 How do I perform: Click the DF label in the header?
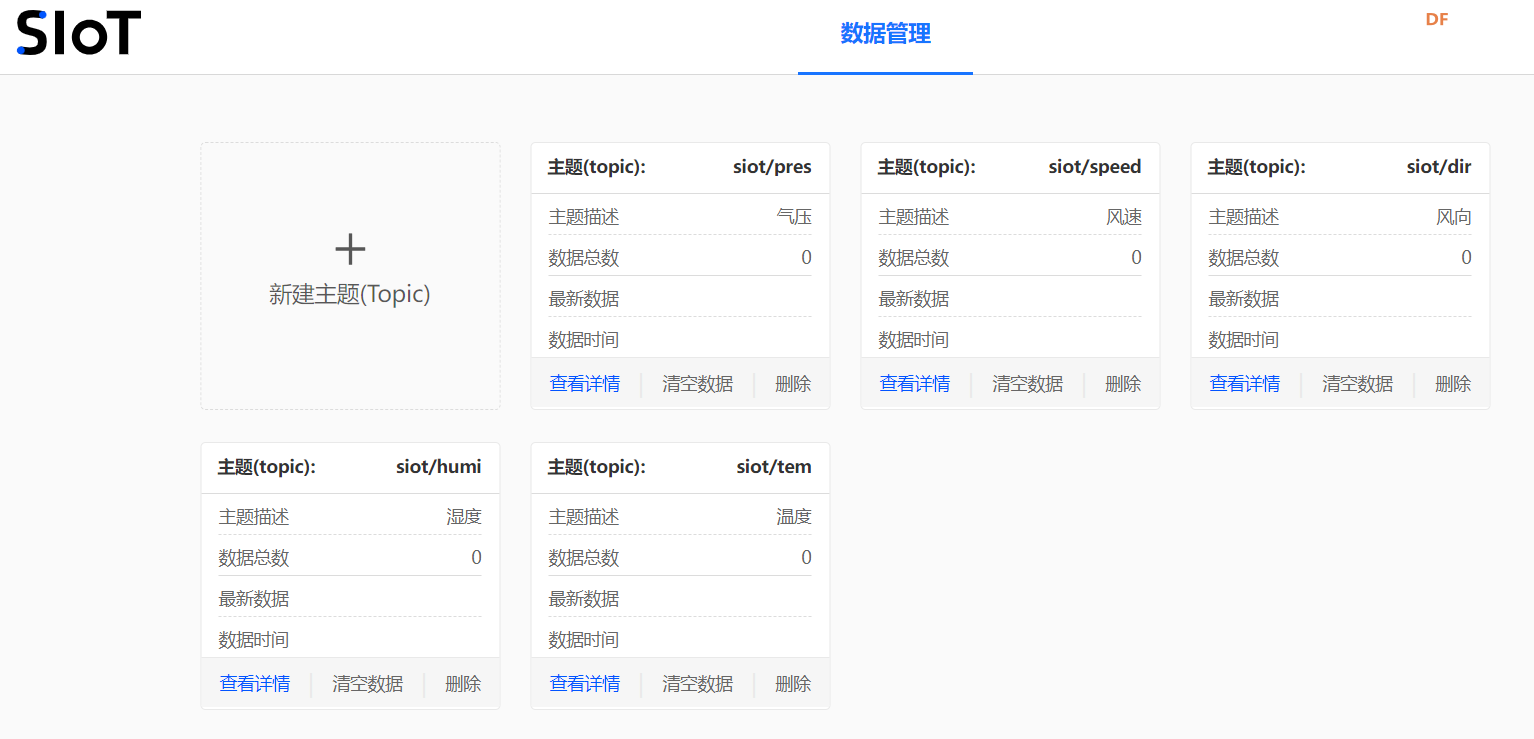tap(1437, 19)
